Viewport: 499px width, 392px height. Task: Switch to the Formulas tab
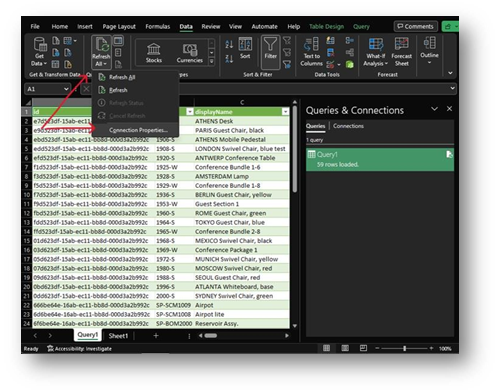158,26
